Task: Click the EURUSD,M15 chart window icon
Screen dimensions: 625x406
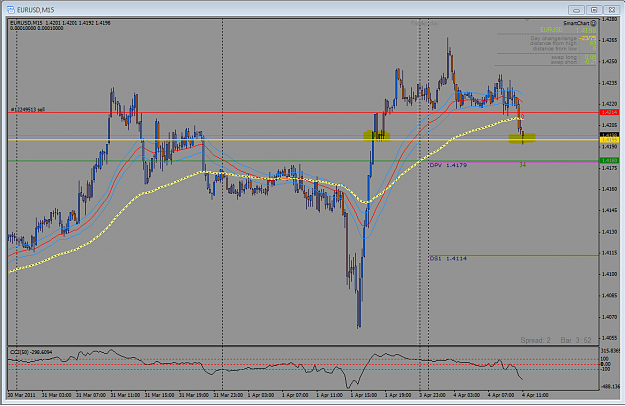Action: point(11,9)
